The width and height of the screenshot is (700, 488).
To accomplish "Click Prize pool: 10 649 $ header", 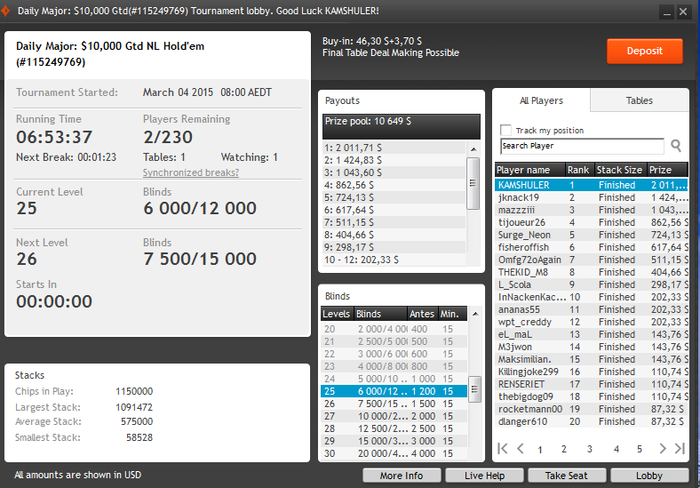I will [x=401, y=126].
